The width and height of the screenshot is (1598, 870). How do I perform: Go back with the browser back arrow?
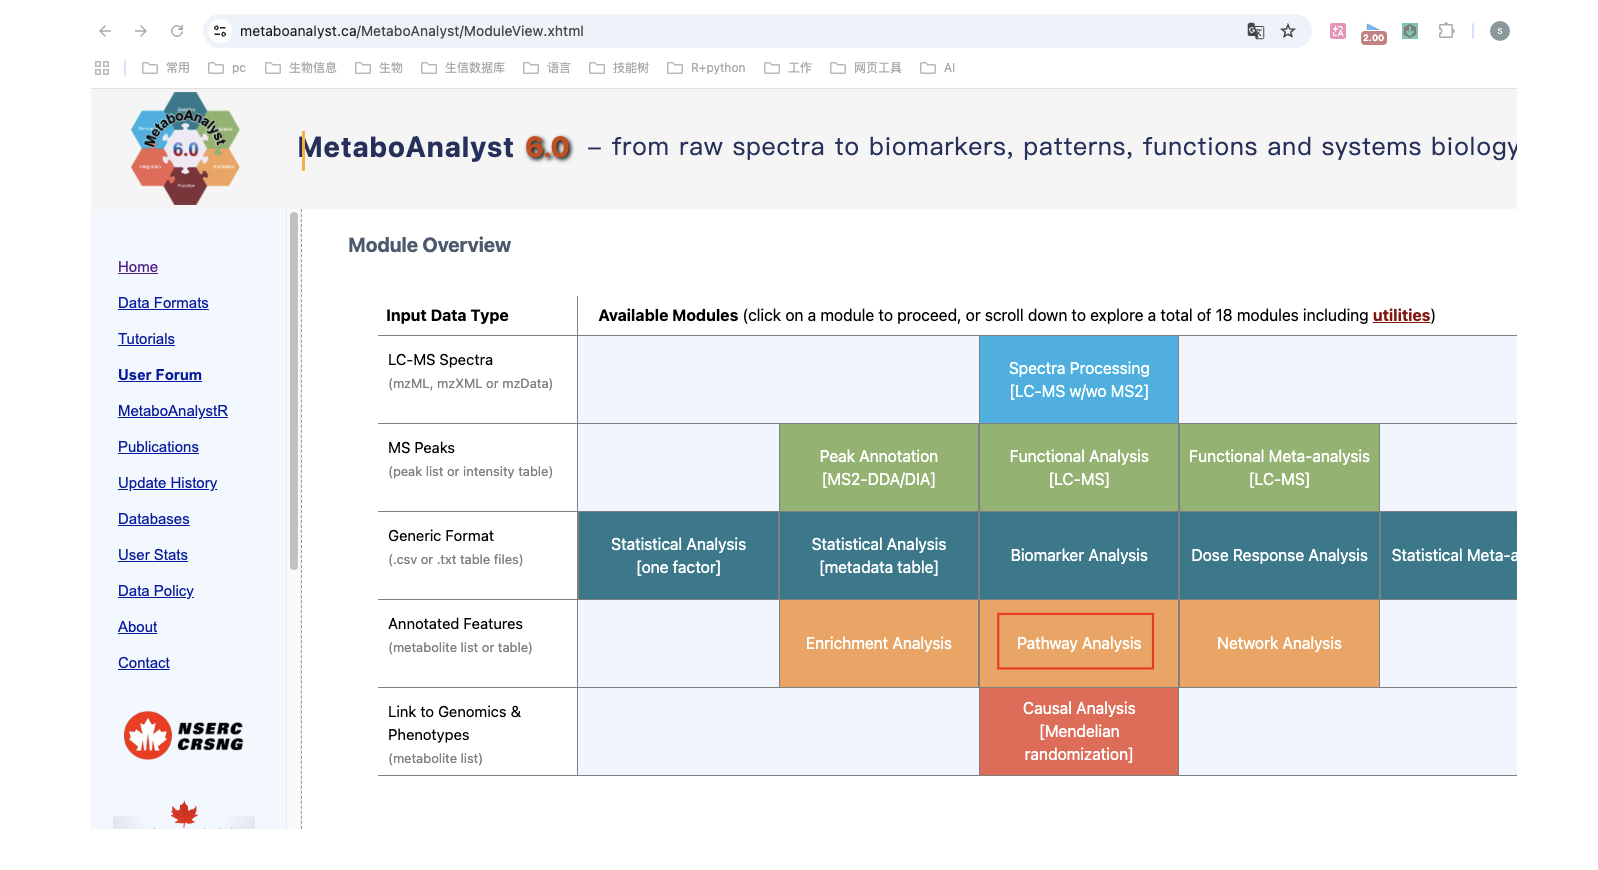point(105,31)
